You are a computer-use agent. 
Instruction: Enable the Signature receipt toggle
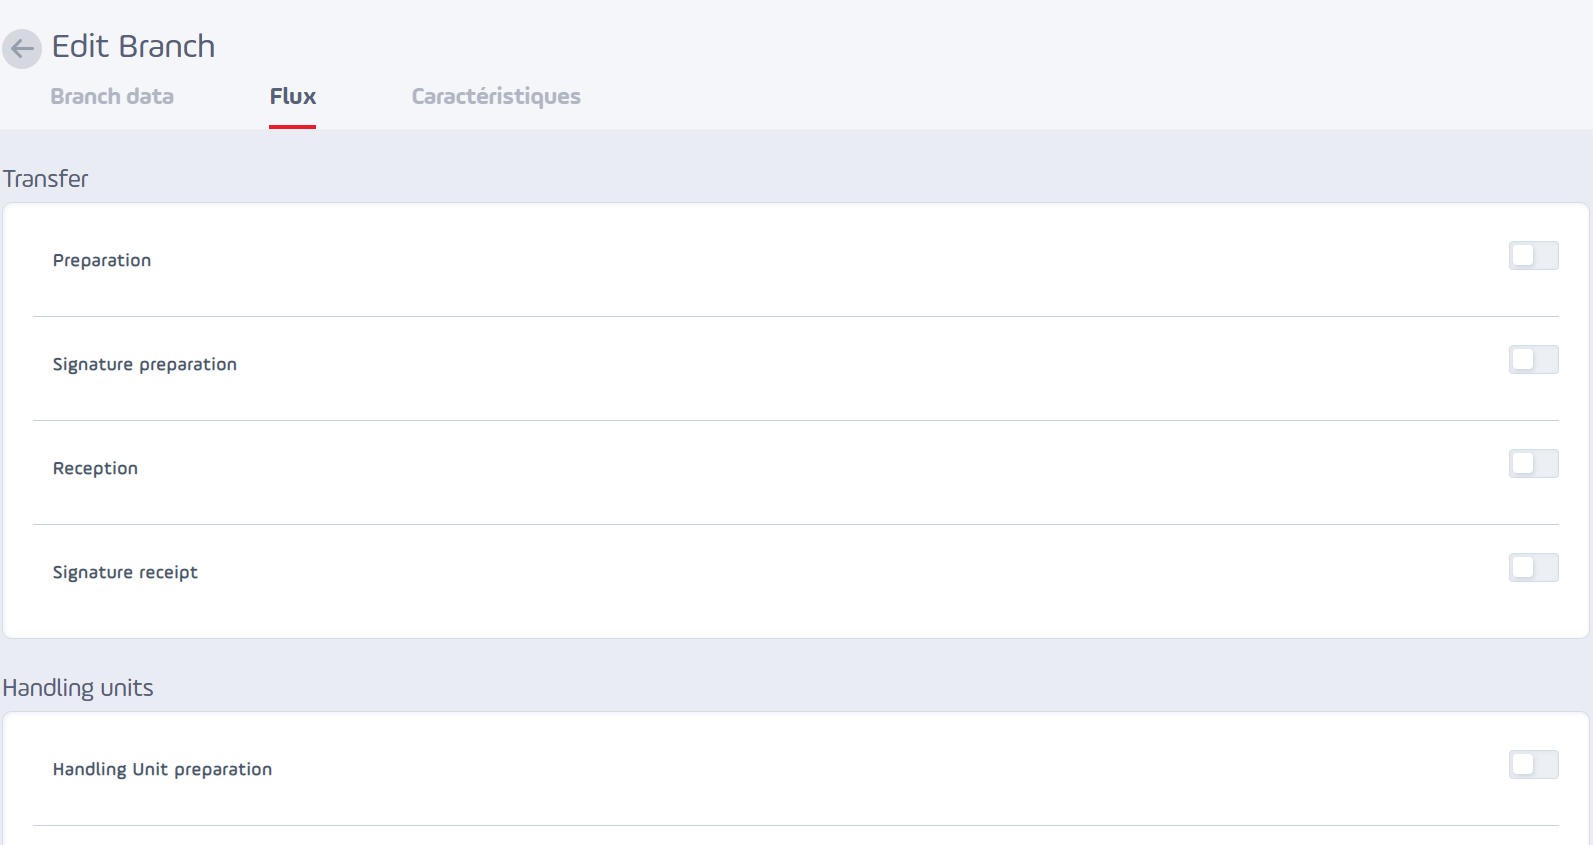point(1533,568)
